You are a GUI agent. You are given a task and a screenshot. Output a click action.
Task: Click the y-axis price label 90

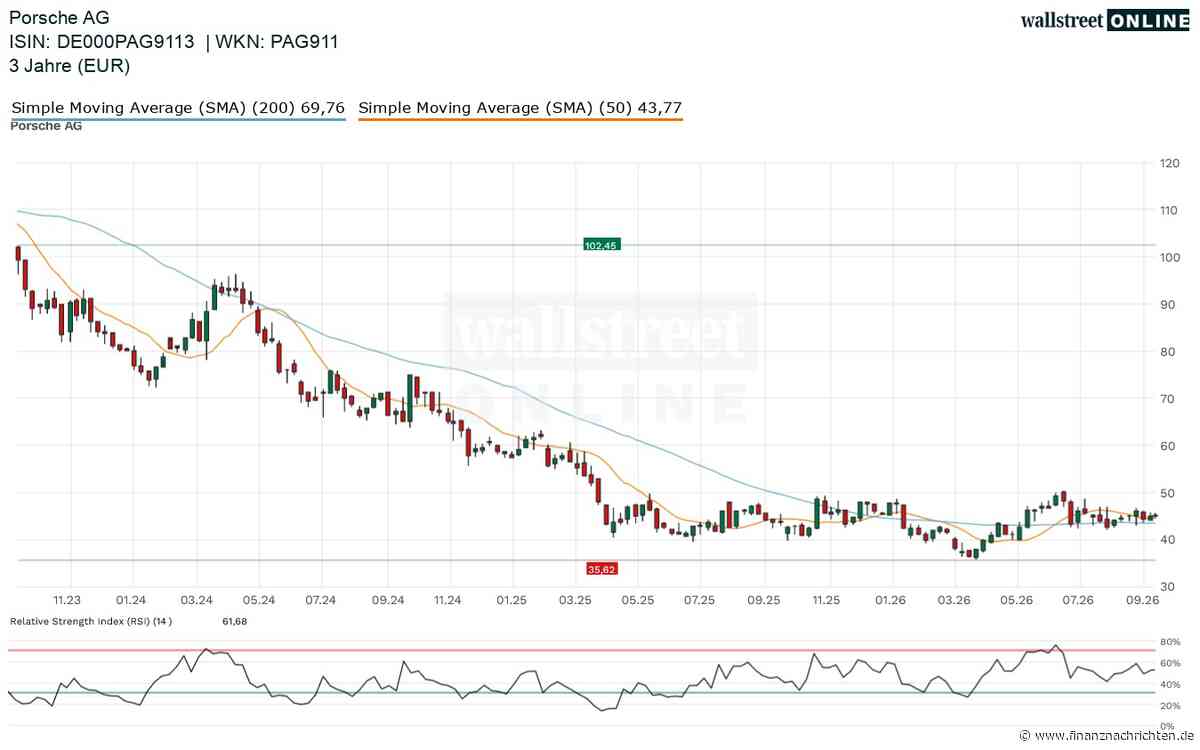[1167, 304]
